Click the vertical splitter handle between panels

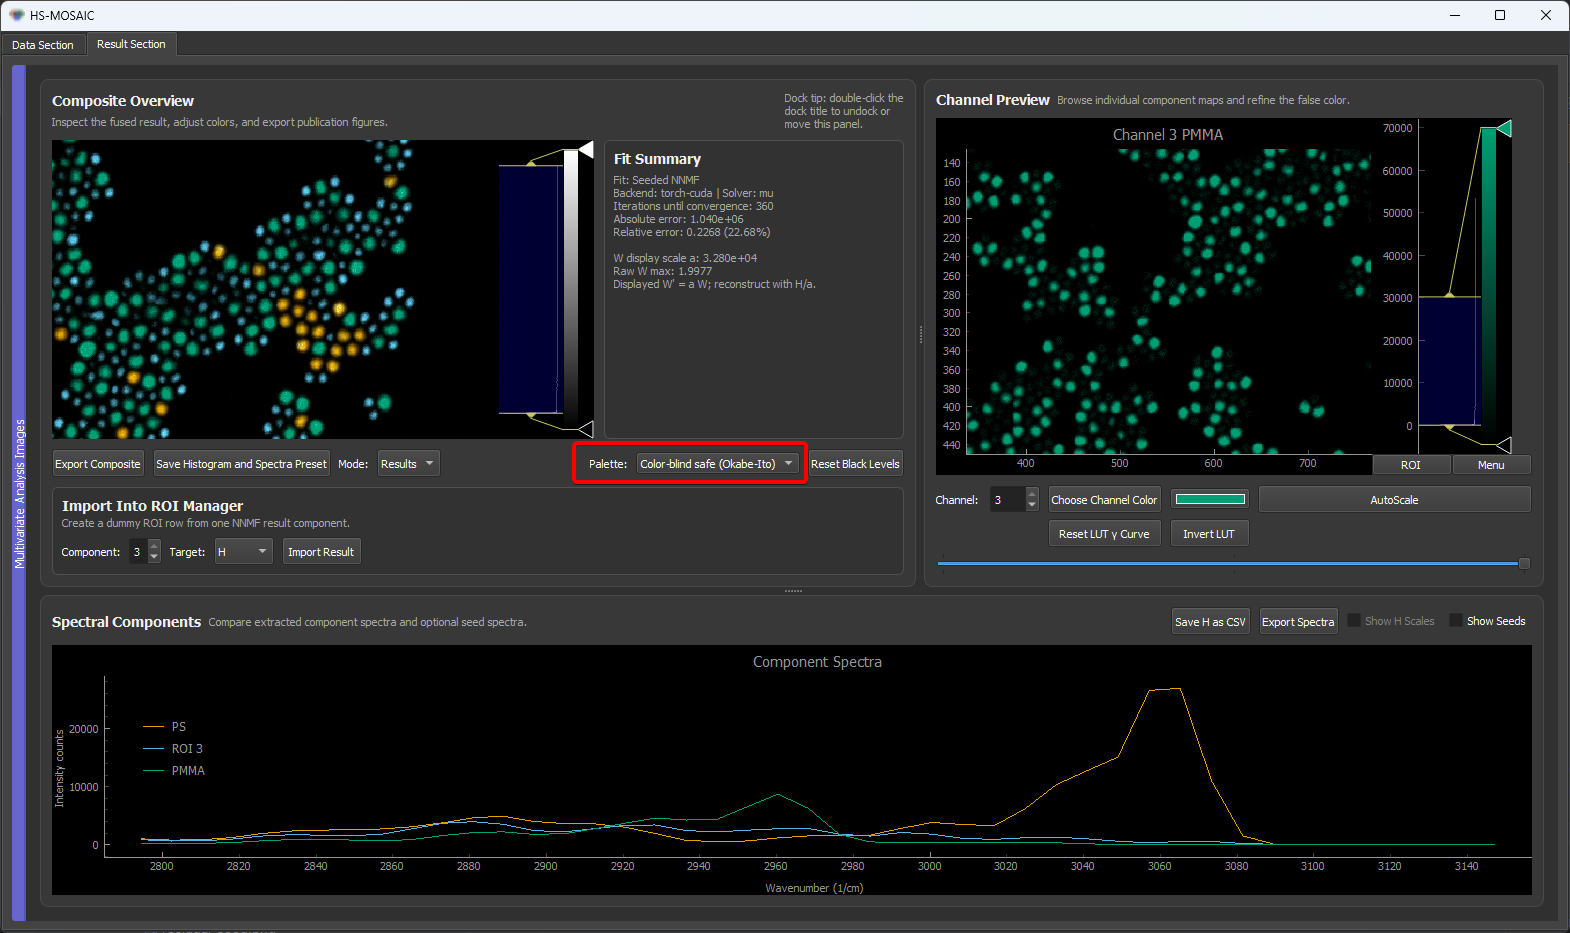pos(920,335)
